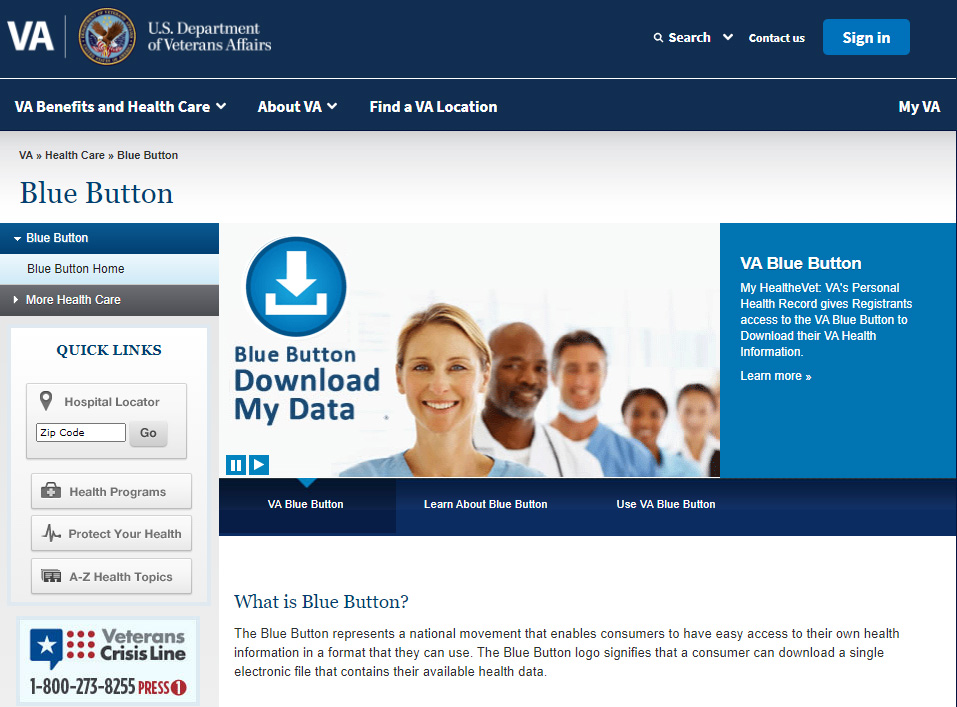
Task: Click the Zip Code input field
Action: click(x=81, y=432)
